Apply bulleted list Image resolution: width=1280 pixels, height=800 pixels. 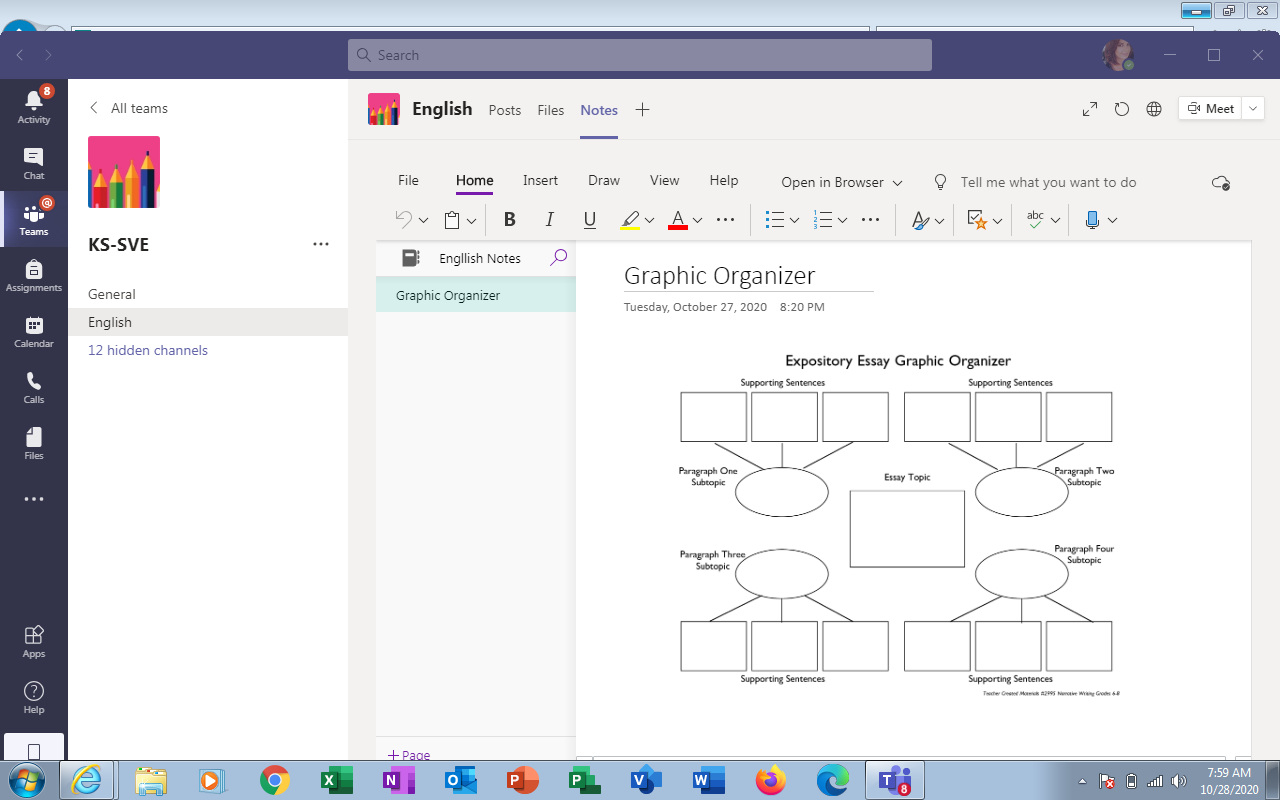coord(774,220)
